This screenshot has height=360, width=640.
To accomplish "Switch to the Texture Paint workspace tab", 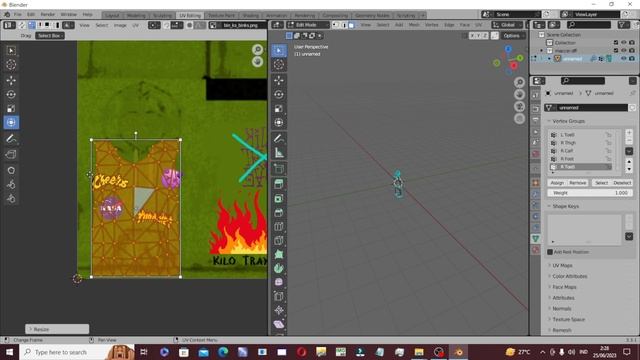I will tap(221, 15).
